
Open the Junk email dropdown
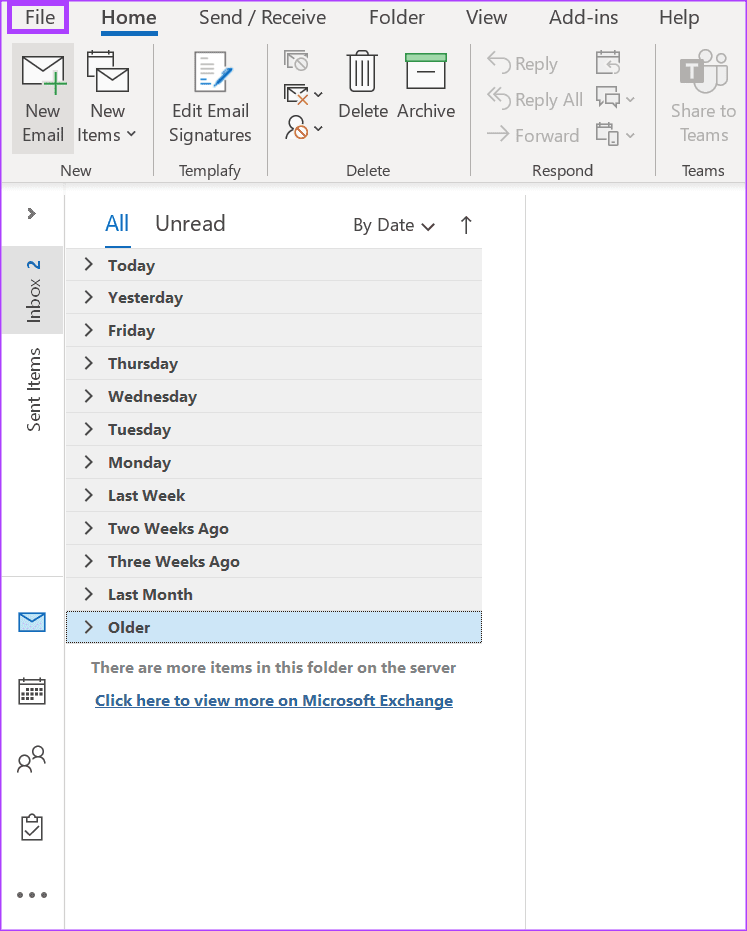coord(303,128)
